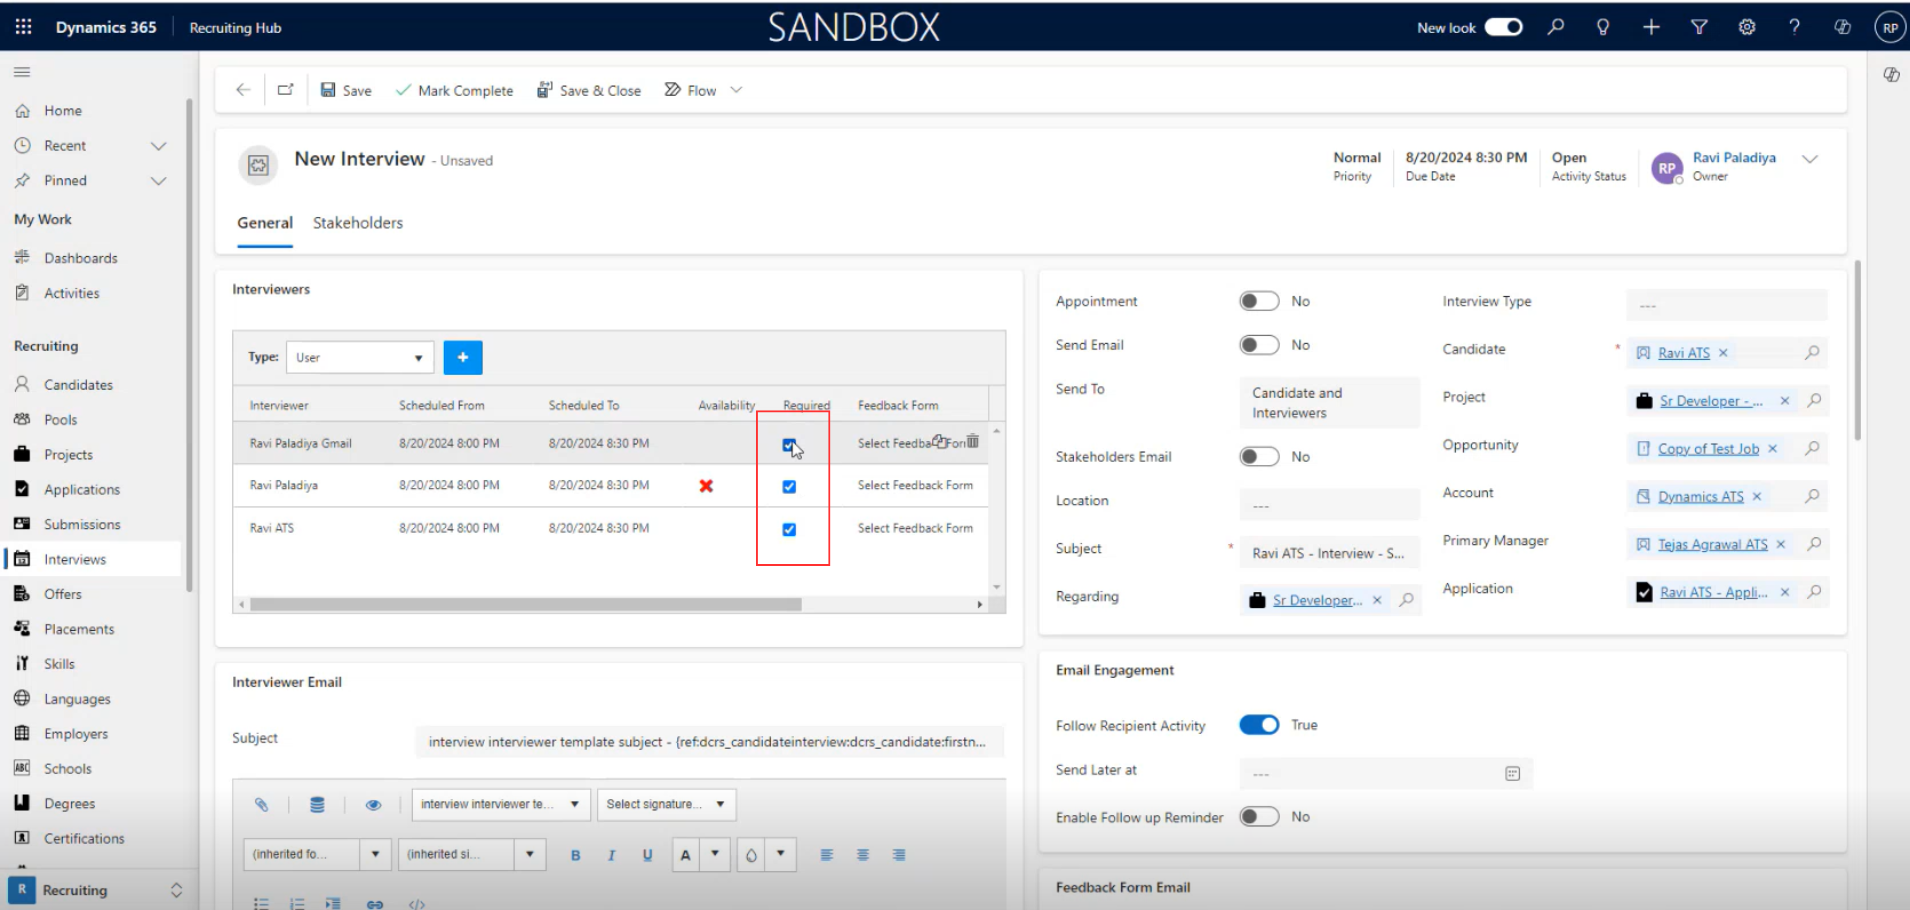Expand the Pinned section chevron

[158, 181]
